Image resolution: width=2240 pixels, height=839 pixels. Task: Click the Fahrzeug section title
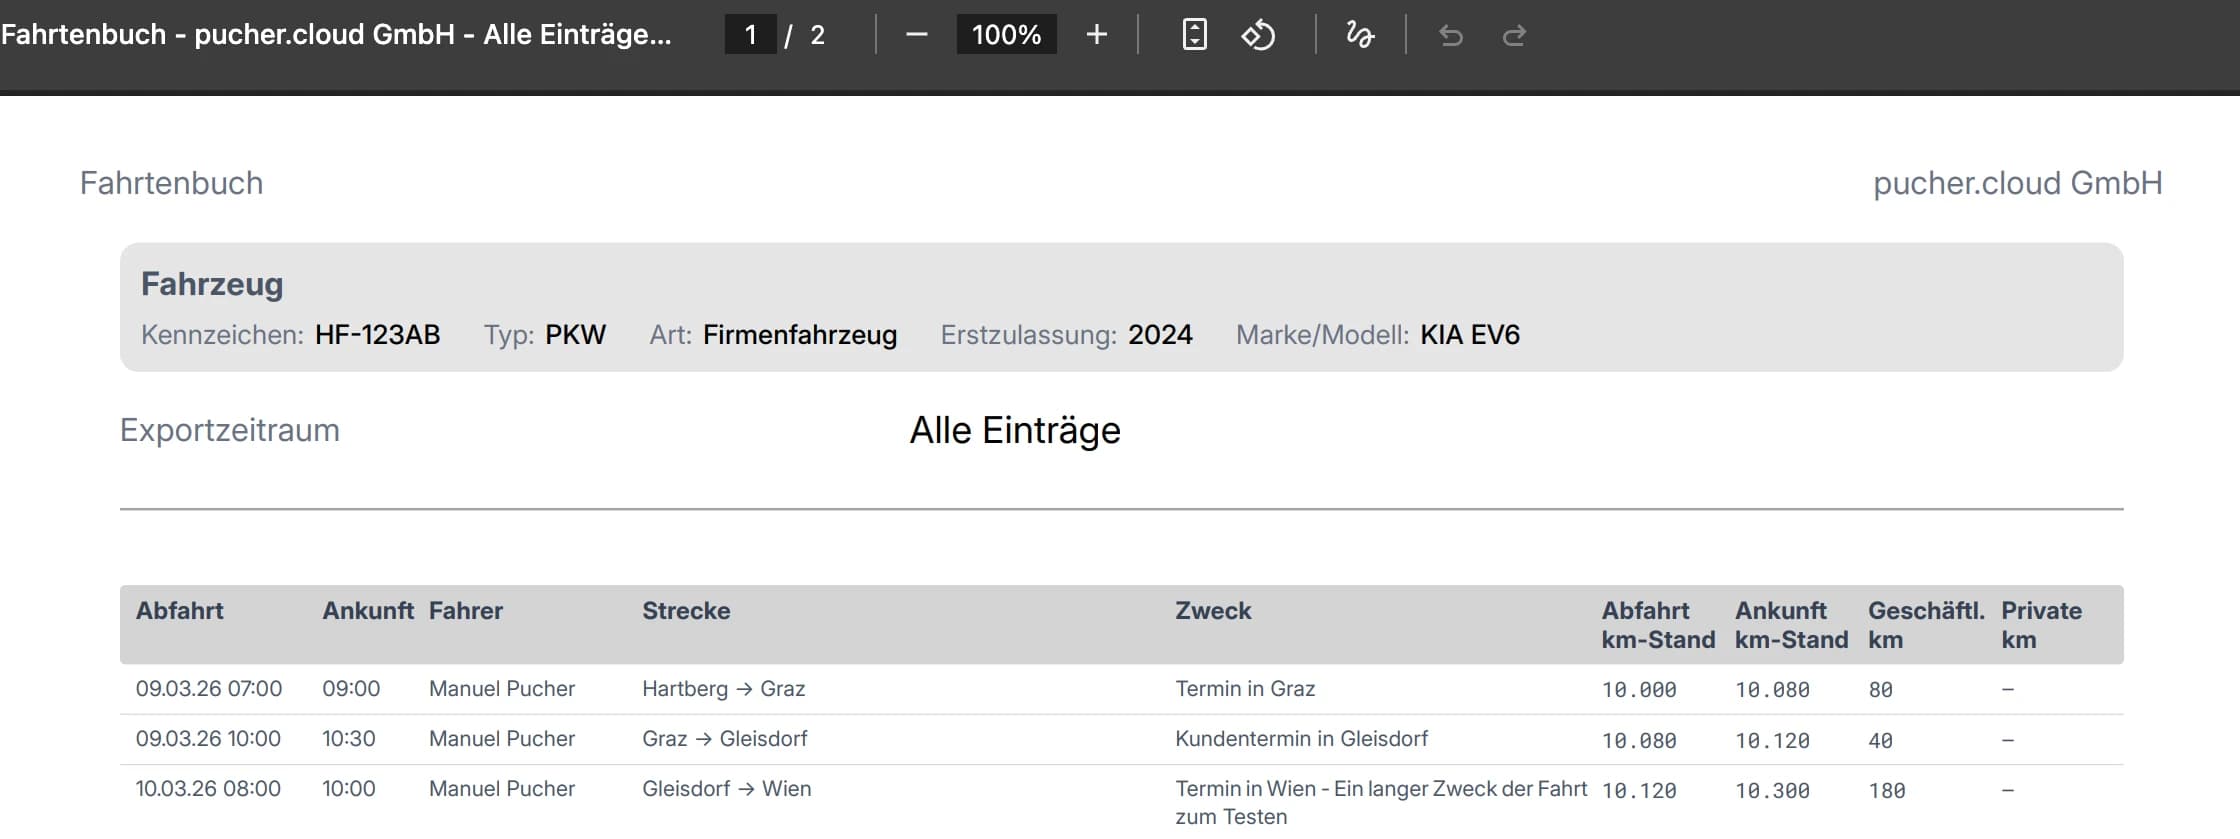pyautogui.click(x=212, y=284)
